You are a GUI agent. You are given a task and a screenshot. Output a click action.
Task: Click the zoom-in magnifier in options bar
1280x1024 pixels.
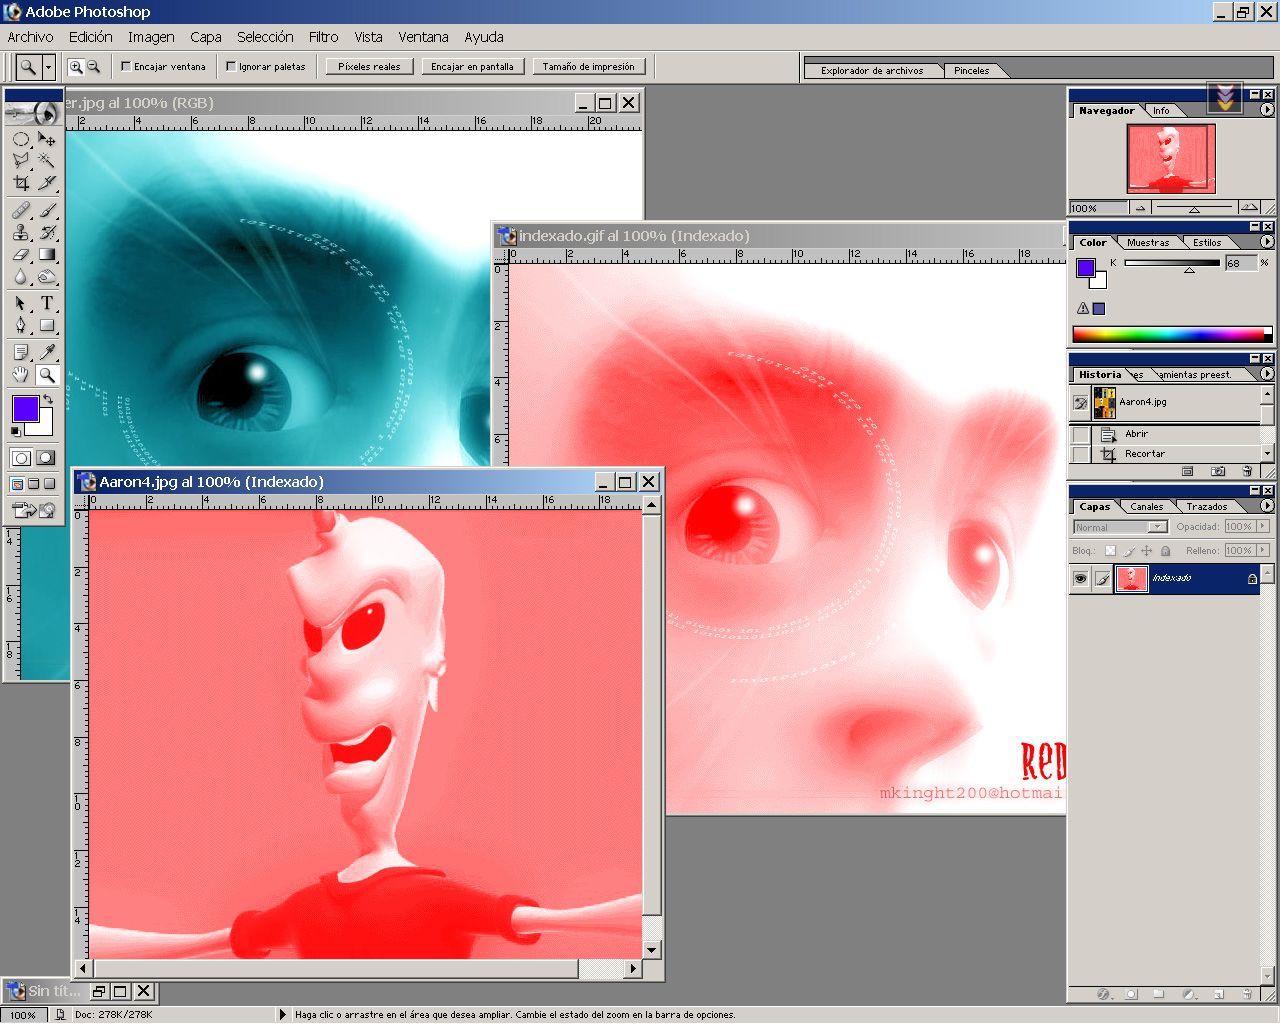click(x=75, y=67)
